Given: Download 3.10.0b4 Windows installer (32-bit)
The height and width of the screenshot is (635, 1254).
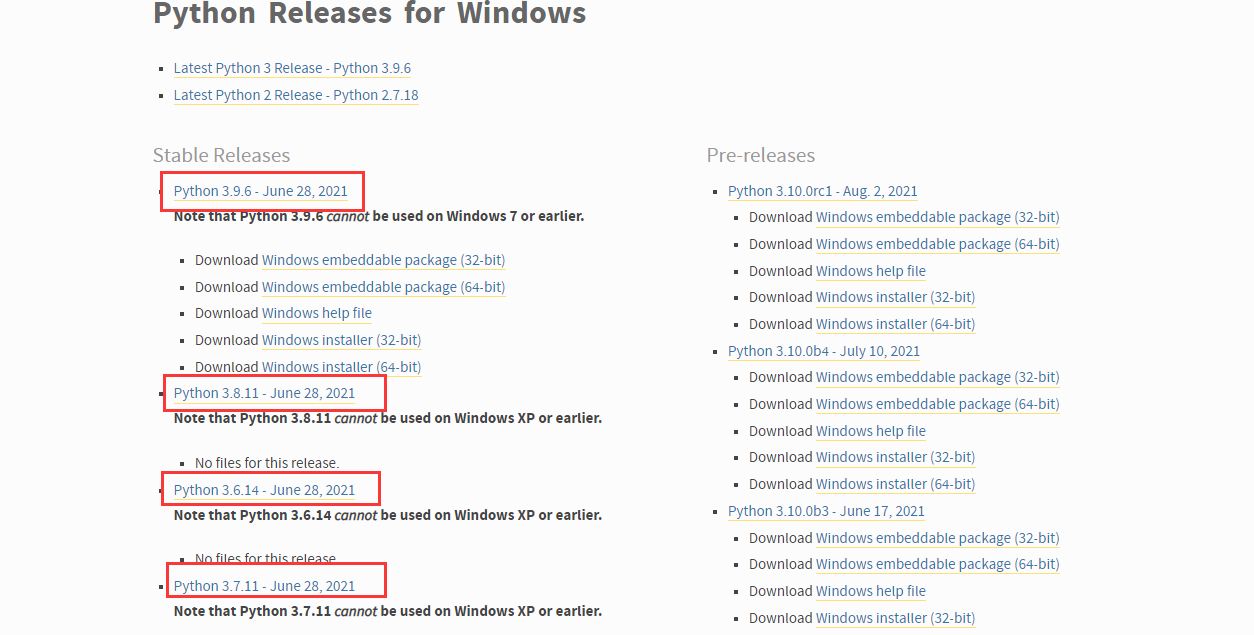Looking at the screenshot, I should 896,457.
